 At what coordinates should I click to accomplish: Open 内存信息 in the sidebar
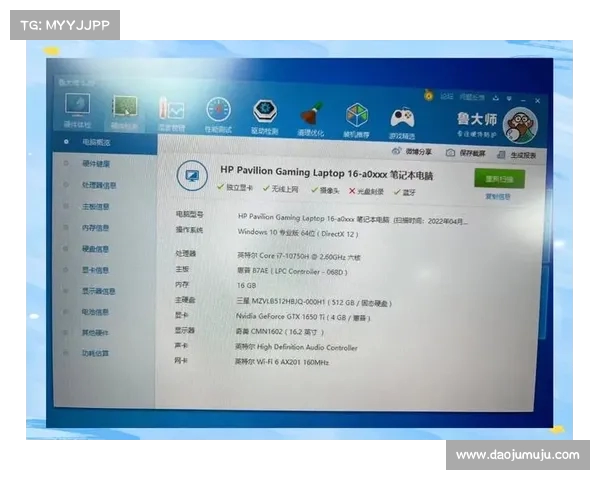click(95, 228)
